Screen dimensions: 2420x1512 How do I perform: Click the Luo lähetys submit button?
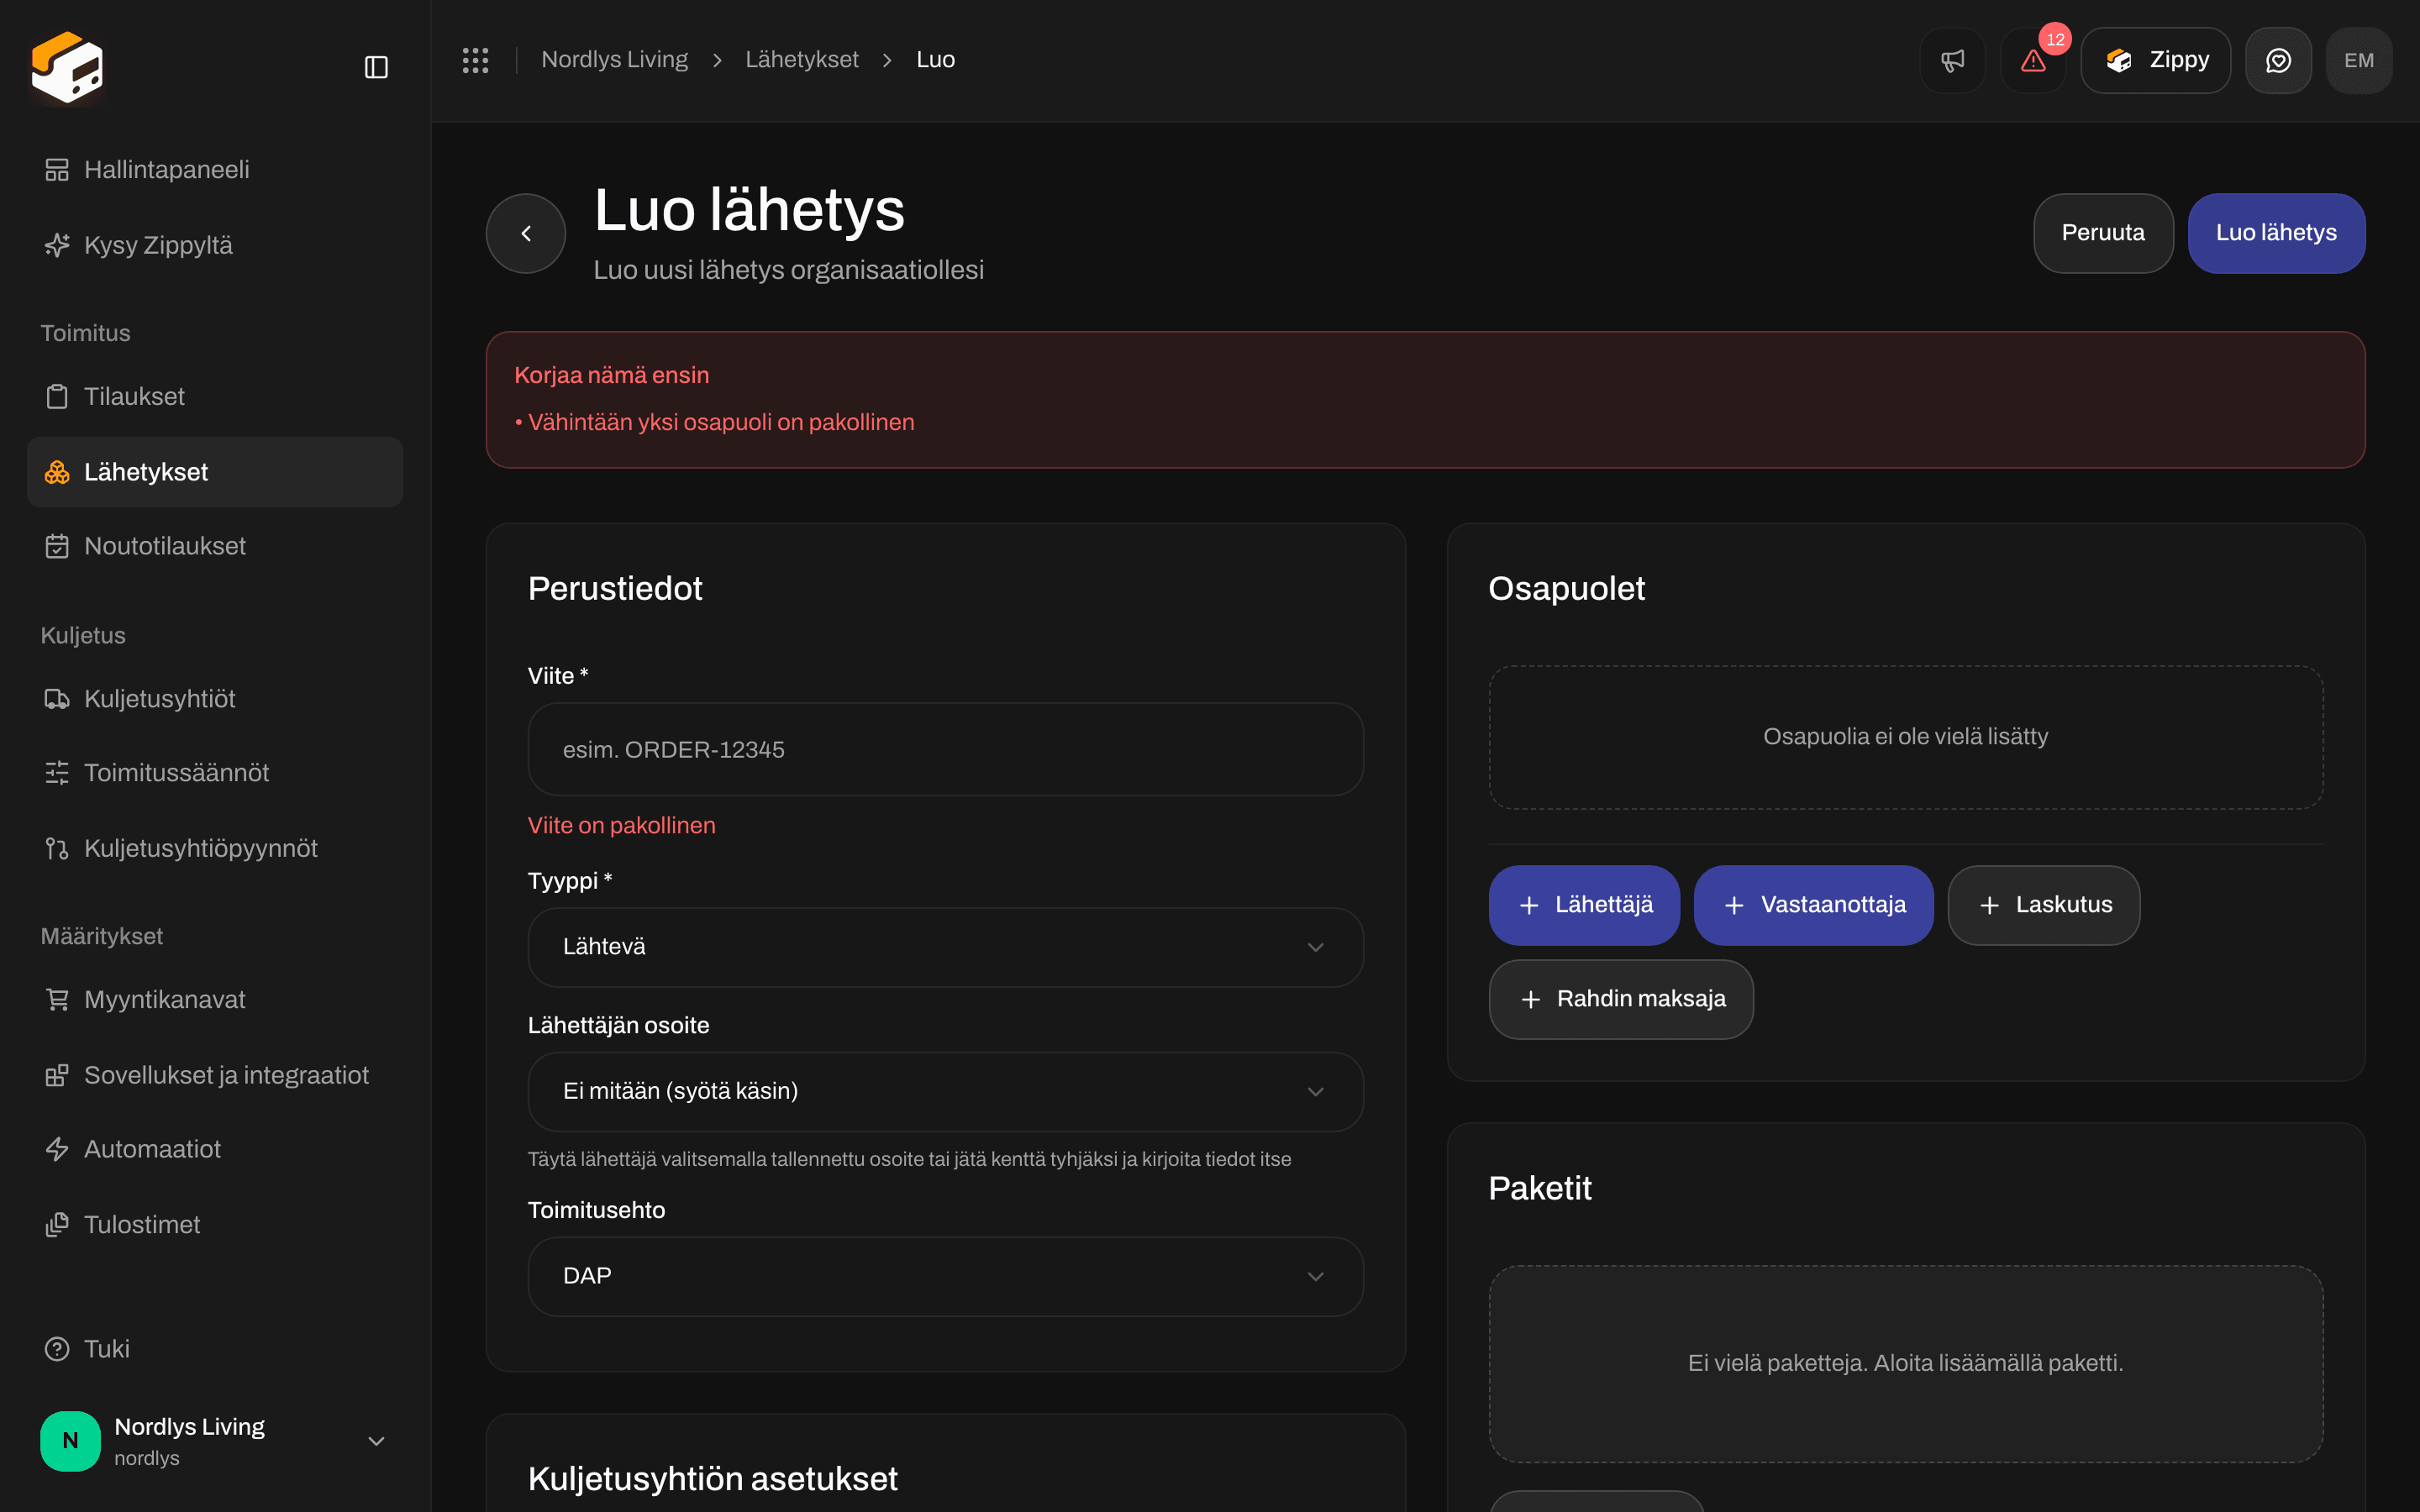(x=2276, y=233)
